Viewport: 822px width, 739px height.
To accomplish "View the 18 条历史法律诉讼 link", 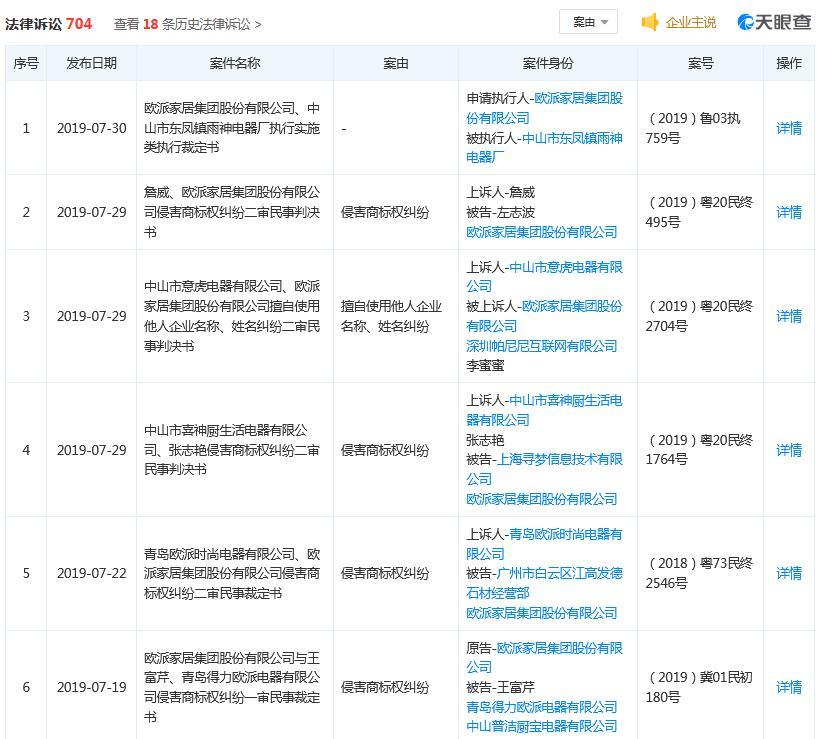I will click(187, 24).
